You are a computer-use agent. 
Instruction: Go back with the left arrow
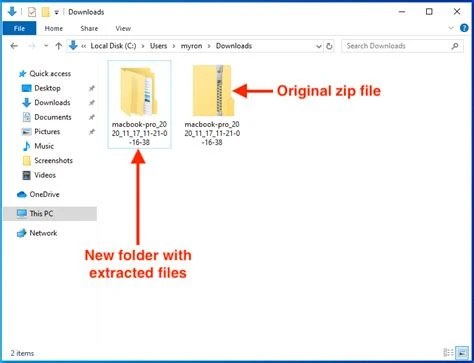tap(14, 46)
